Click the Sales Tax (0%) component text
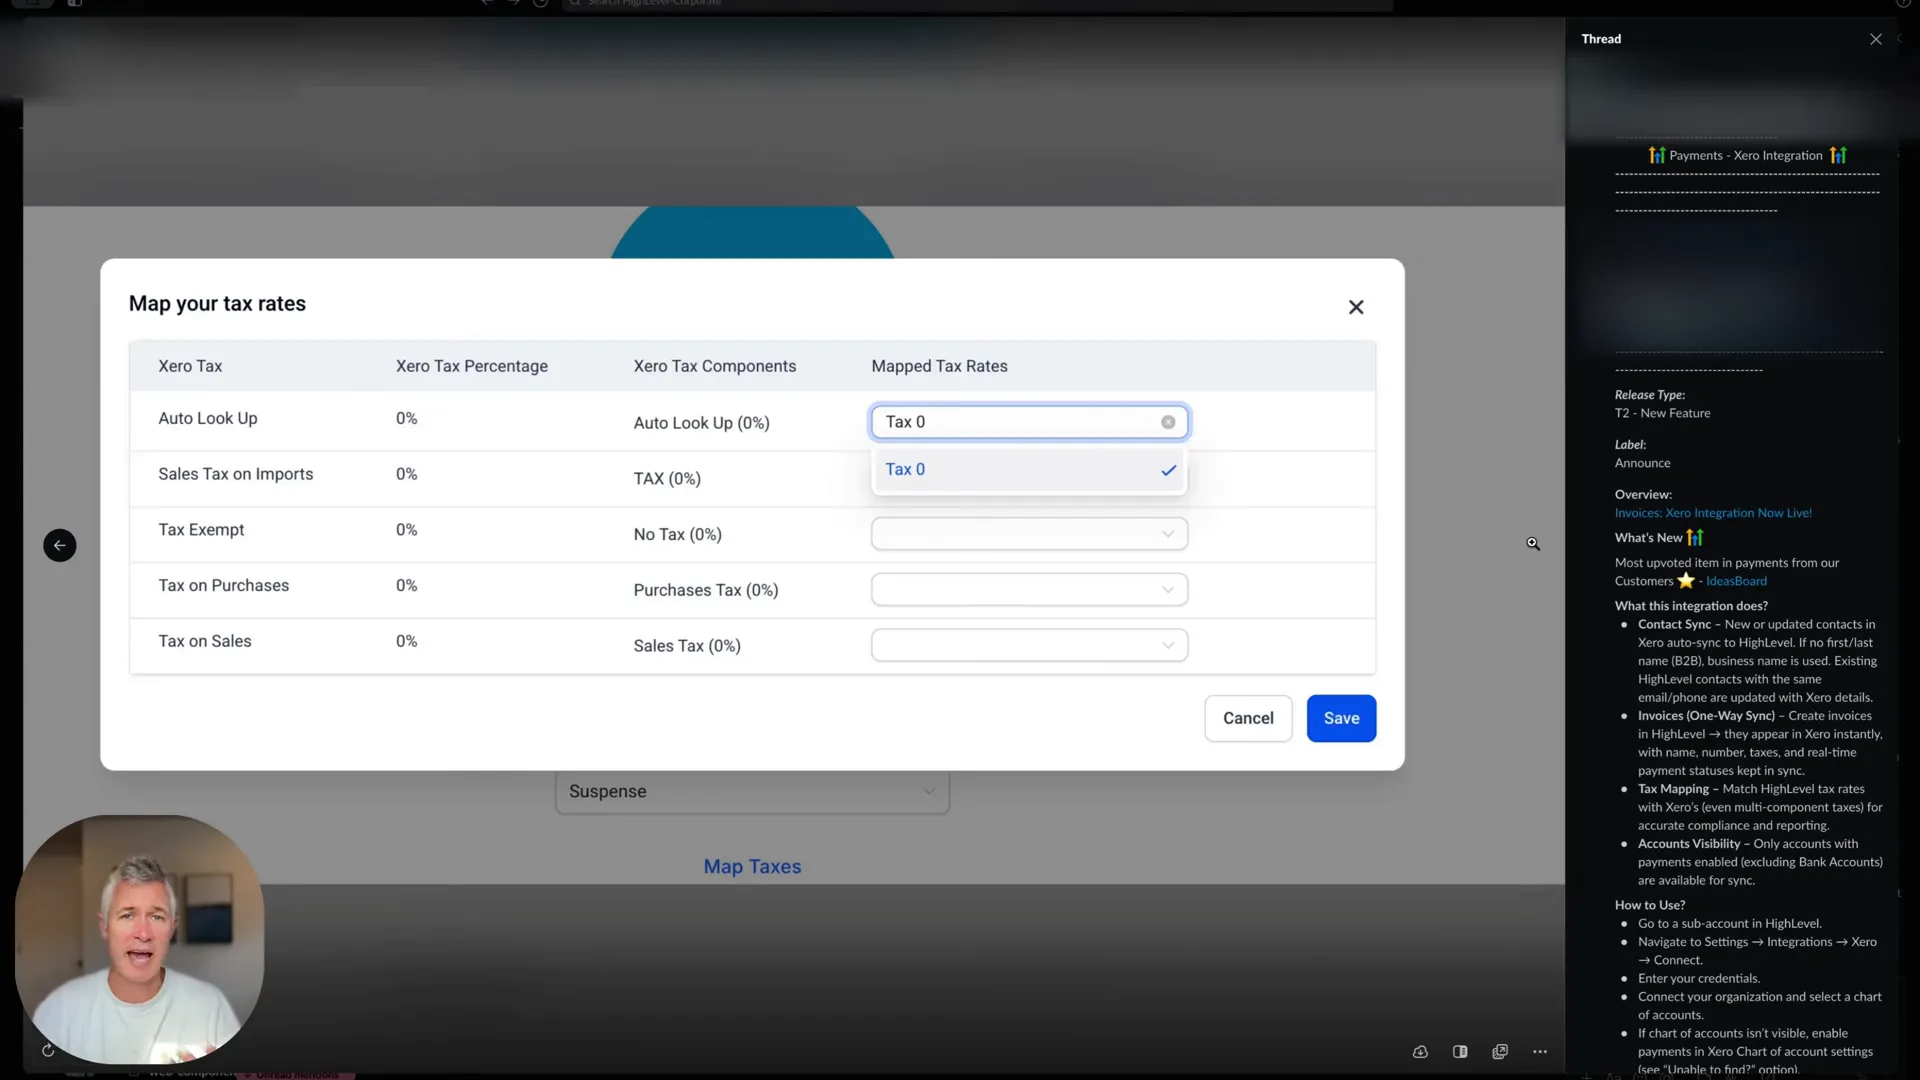 coord(687,646)
